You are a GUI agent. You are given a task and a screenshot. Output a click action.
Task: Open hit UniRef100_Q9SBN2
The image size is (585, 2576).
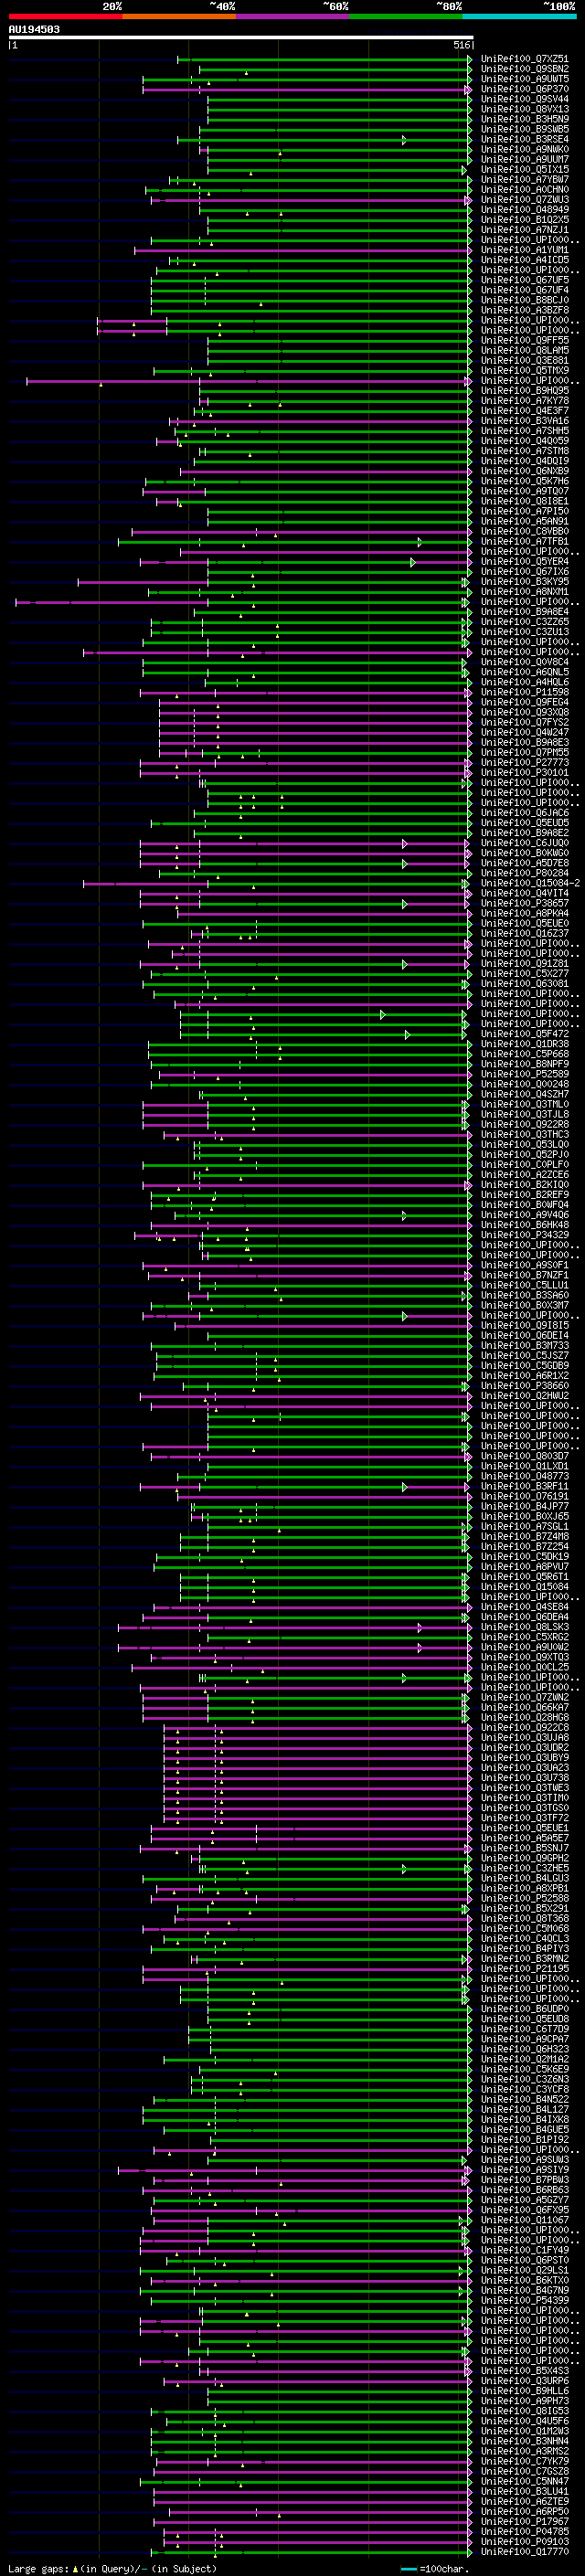click(x=525, y=69)
